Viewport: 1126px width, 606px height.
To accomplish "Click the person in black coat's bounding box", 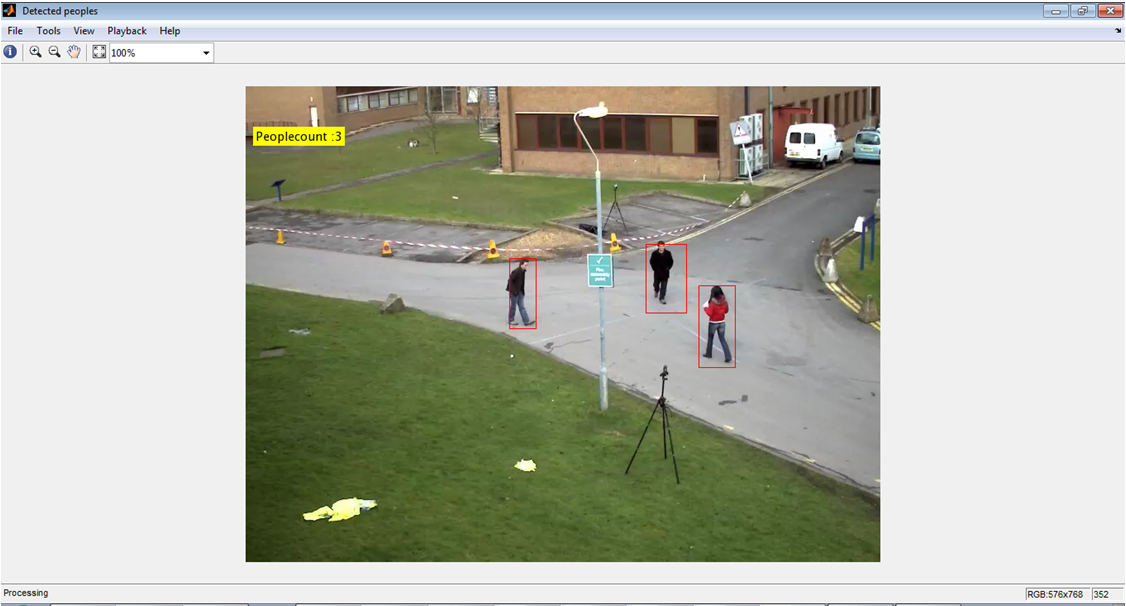I will pyautogui.click(x=665, y=278).
